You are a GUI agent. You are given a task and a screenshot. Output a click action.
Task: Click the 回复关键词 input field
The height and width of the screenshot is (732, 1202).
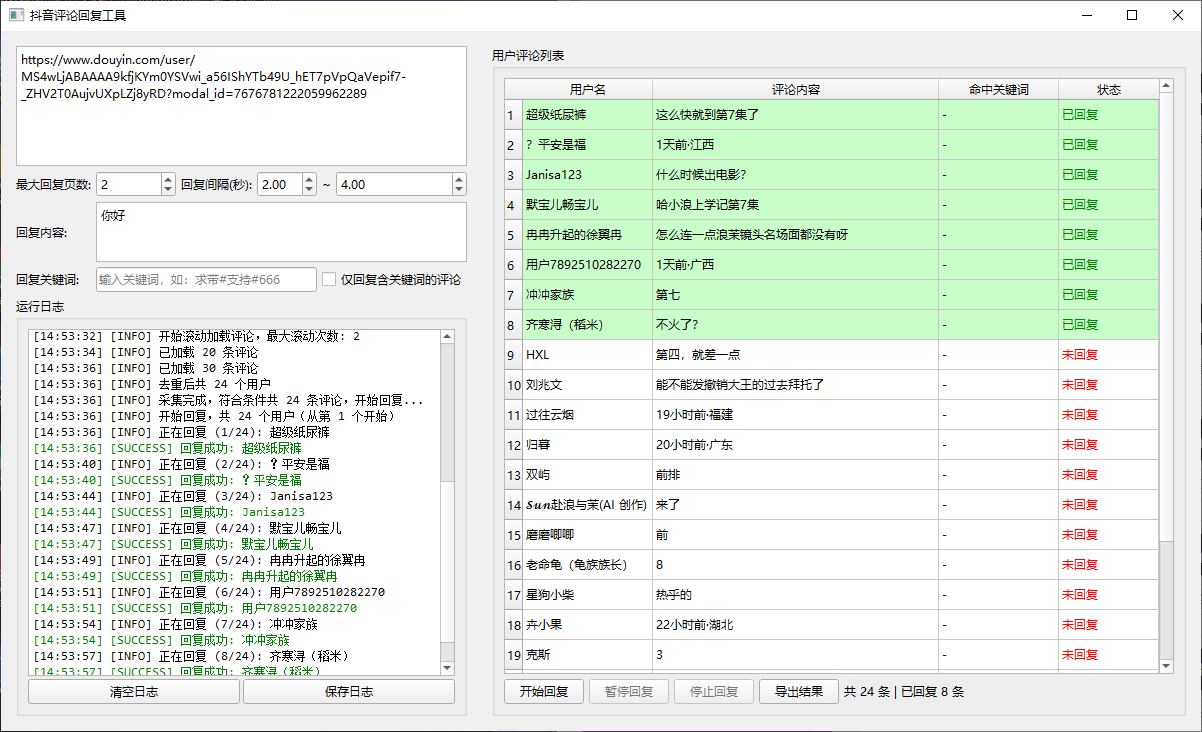[x=206, y=280]
